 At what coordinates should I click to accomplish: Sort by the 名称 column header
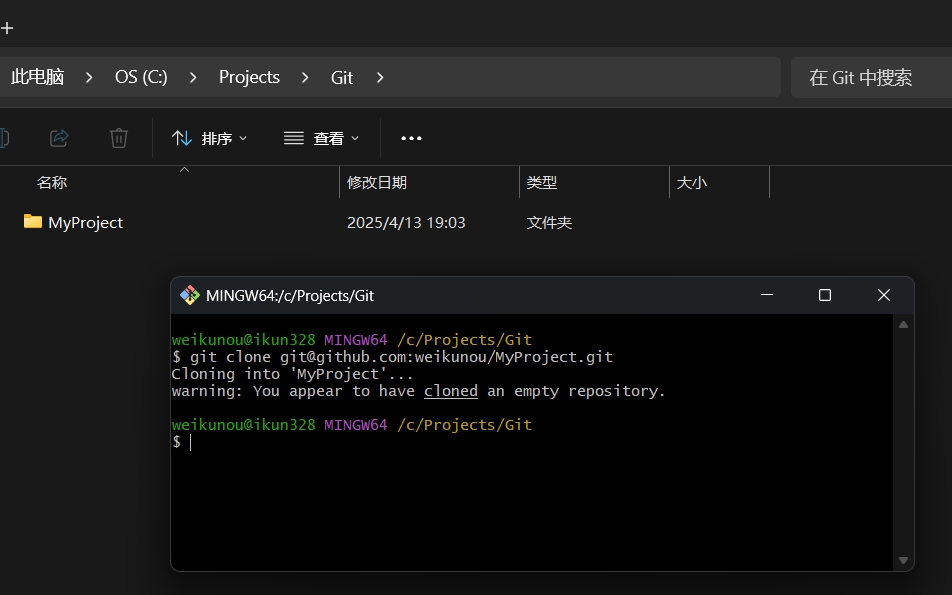point(52,183)
